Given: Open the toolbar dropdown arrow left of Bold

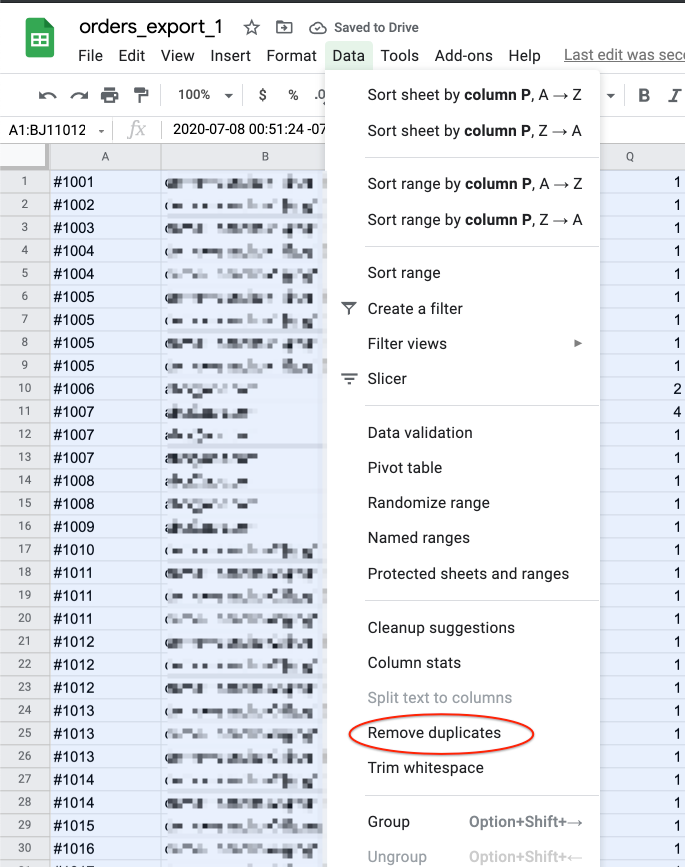Looking at the screenshot, I should point(611,96).
